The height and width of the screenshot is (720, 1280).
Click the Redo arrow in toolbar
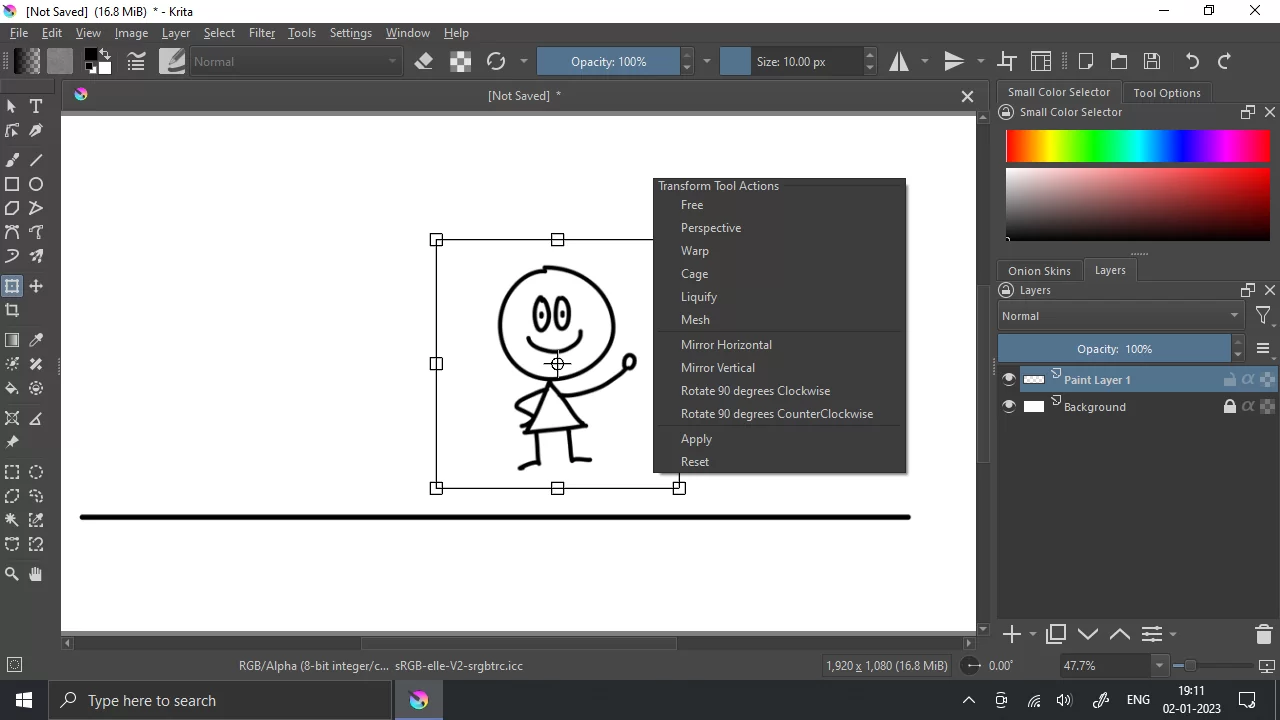[1224, 61]
